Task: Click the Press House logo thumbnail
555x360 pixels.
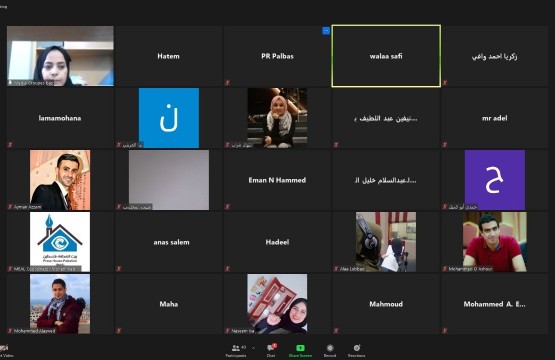Action: (60, 242)
